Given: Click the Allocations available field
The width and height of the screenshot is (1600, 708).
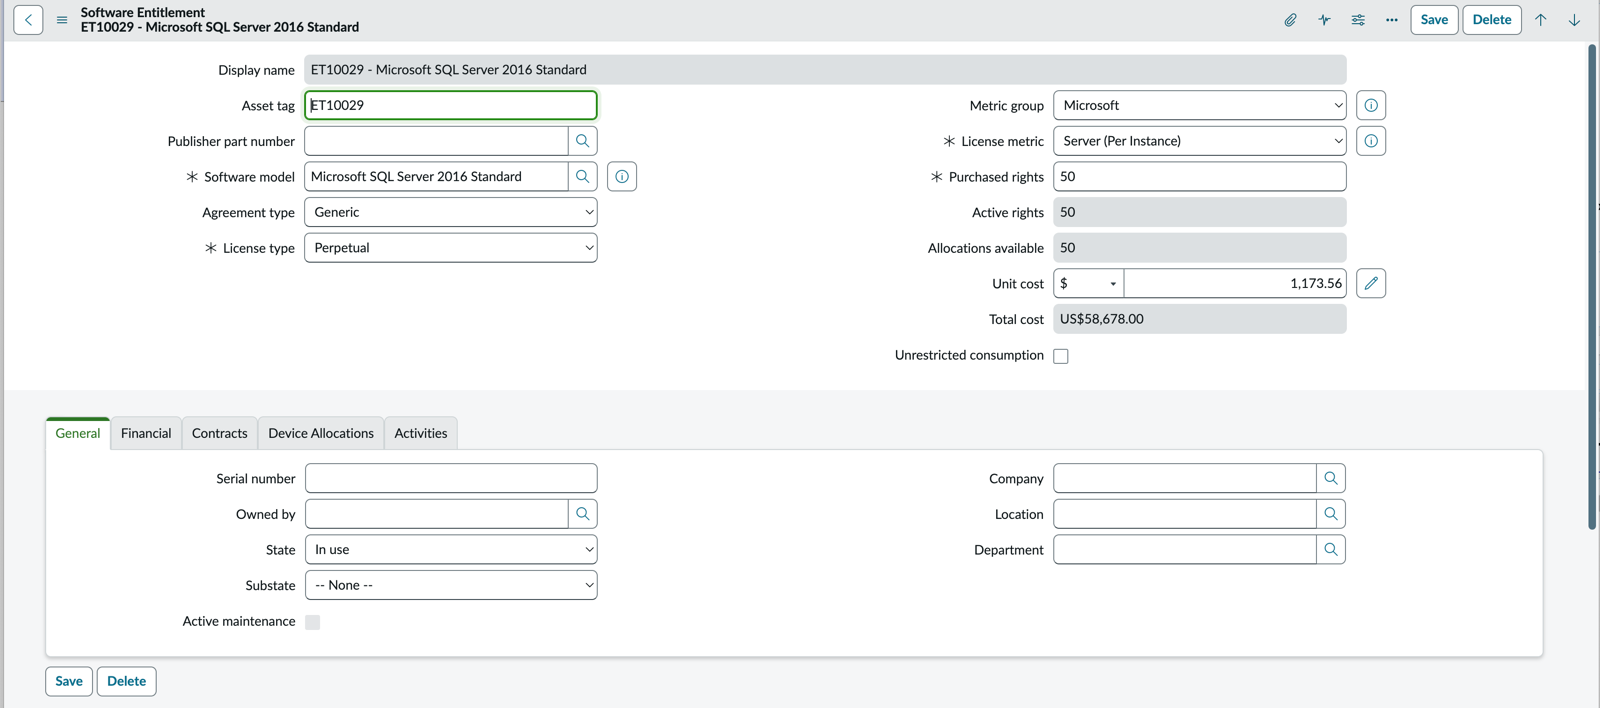Looking at the screenshot, I should tap(1199, 248).
